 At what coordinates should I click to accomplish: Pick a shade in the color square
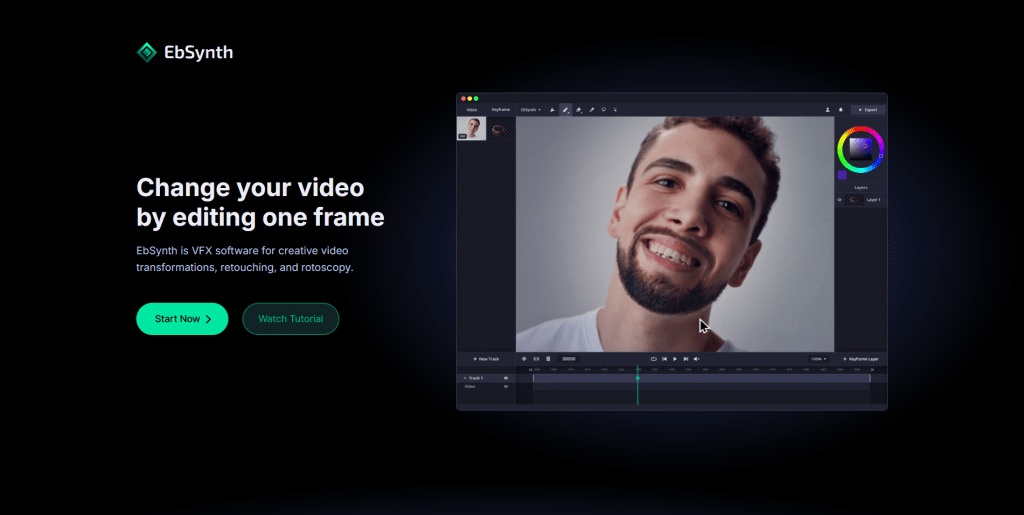click(861, 149)
